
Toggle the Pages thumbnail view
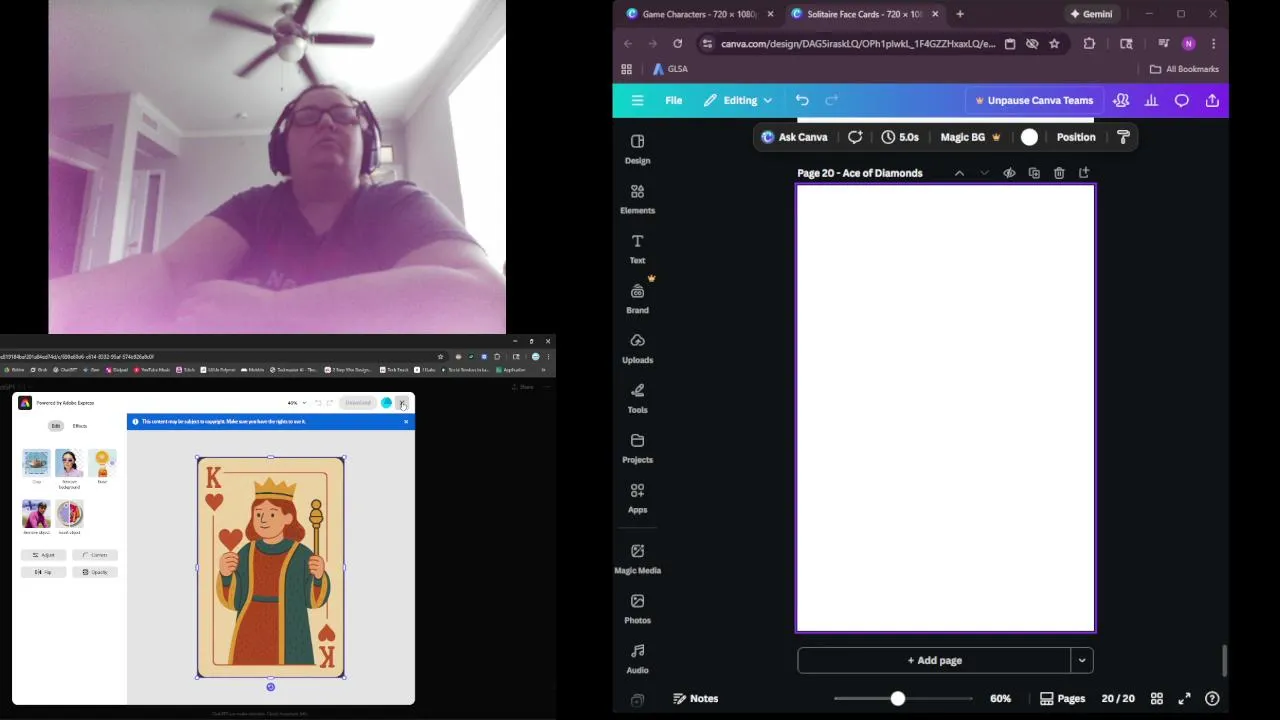(1062, 698)
